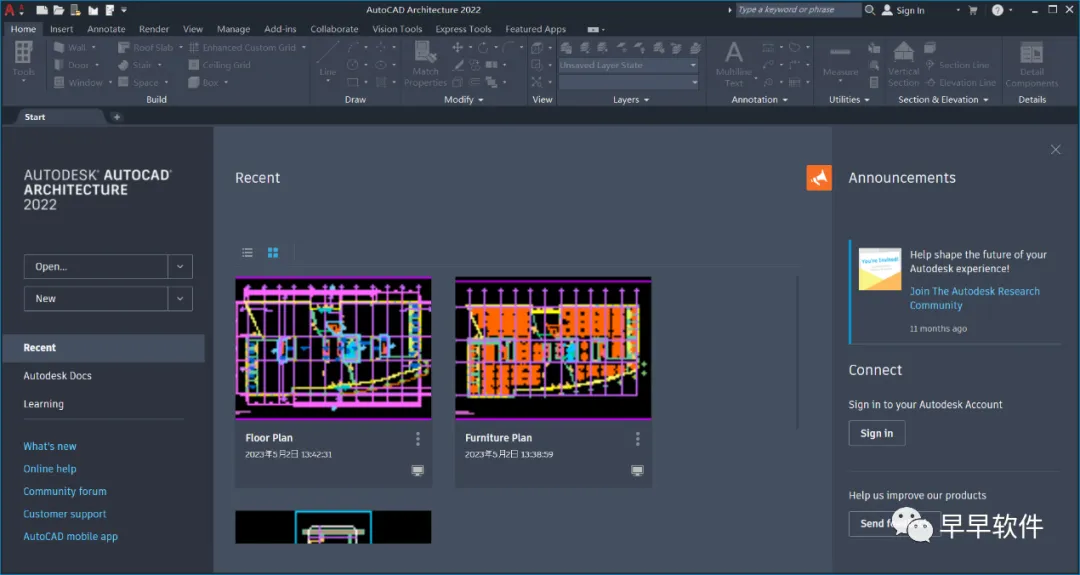
Task: Select the Enhanced Custom Grid tool
Action: (x=243, y=48)
